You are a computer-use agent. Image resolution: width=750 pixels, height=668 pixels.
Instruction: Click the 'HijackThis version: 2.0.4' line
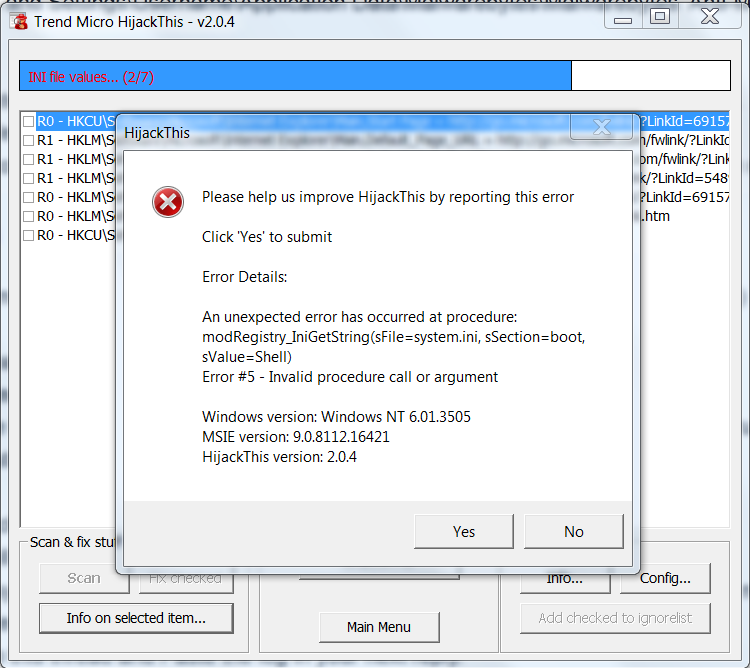pyautogui.click(x=279, y=457)
